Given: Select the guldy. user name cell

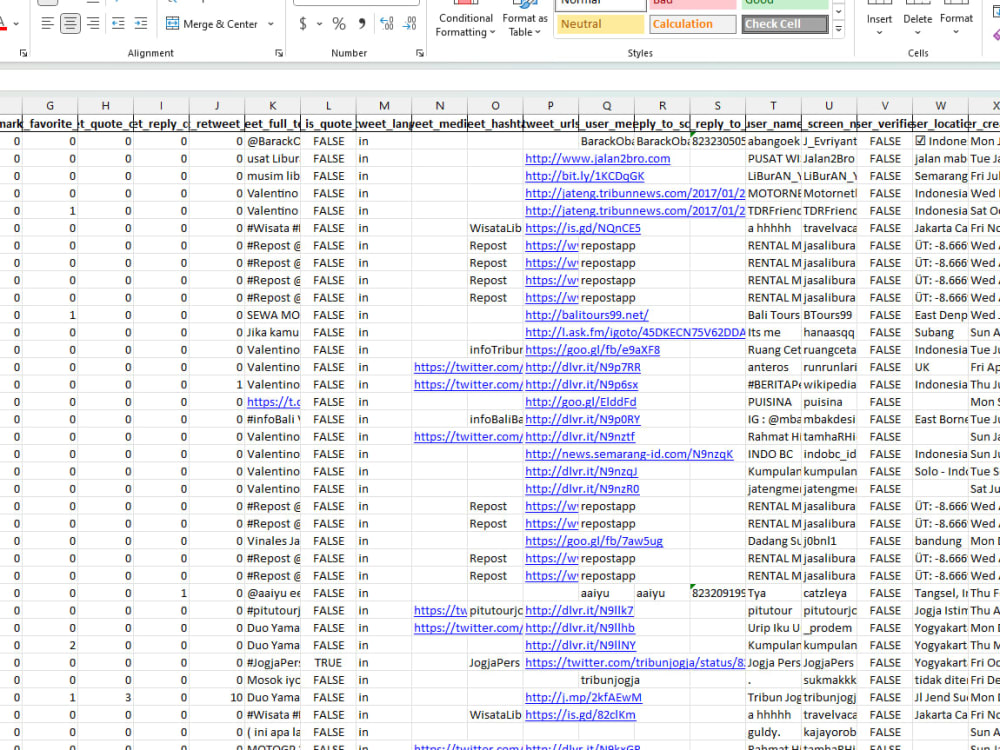Looking at the screenshot, I should 773,732.
